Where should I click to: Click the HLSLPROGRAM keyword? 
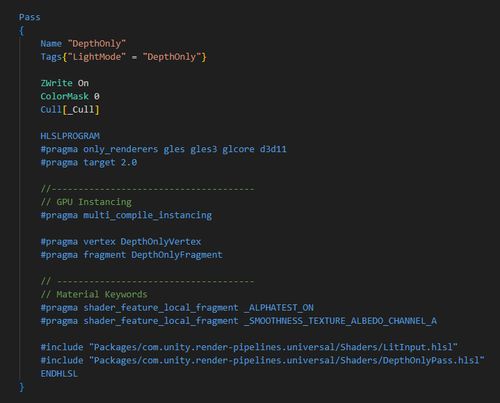coord(70,136)
